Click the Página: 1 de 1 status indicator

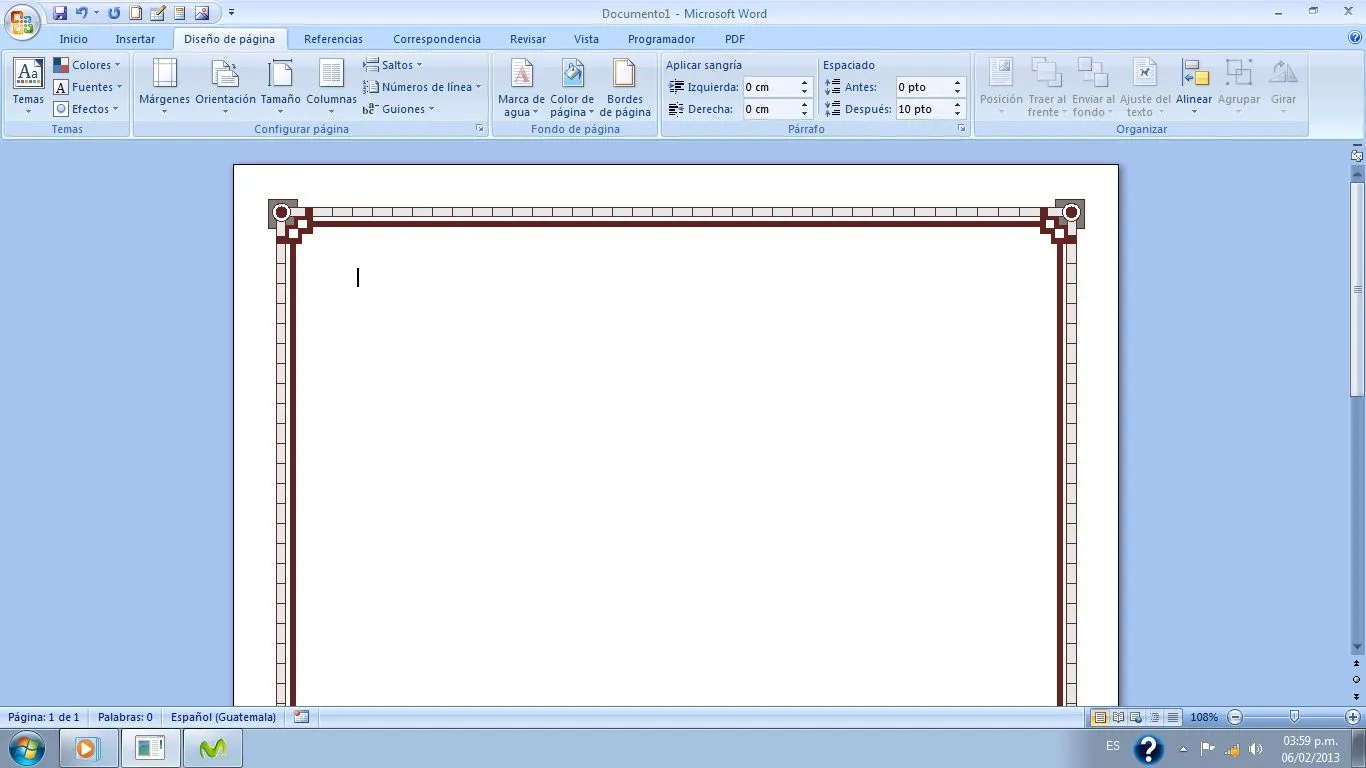tap(44, 717)
